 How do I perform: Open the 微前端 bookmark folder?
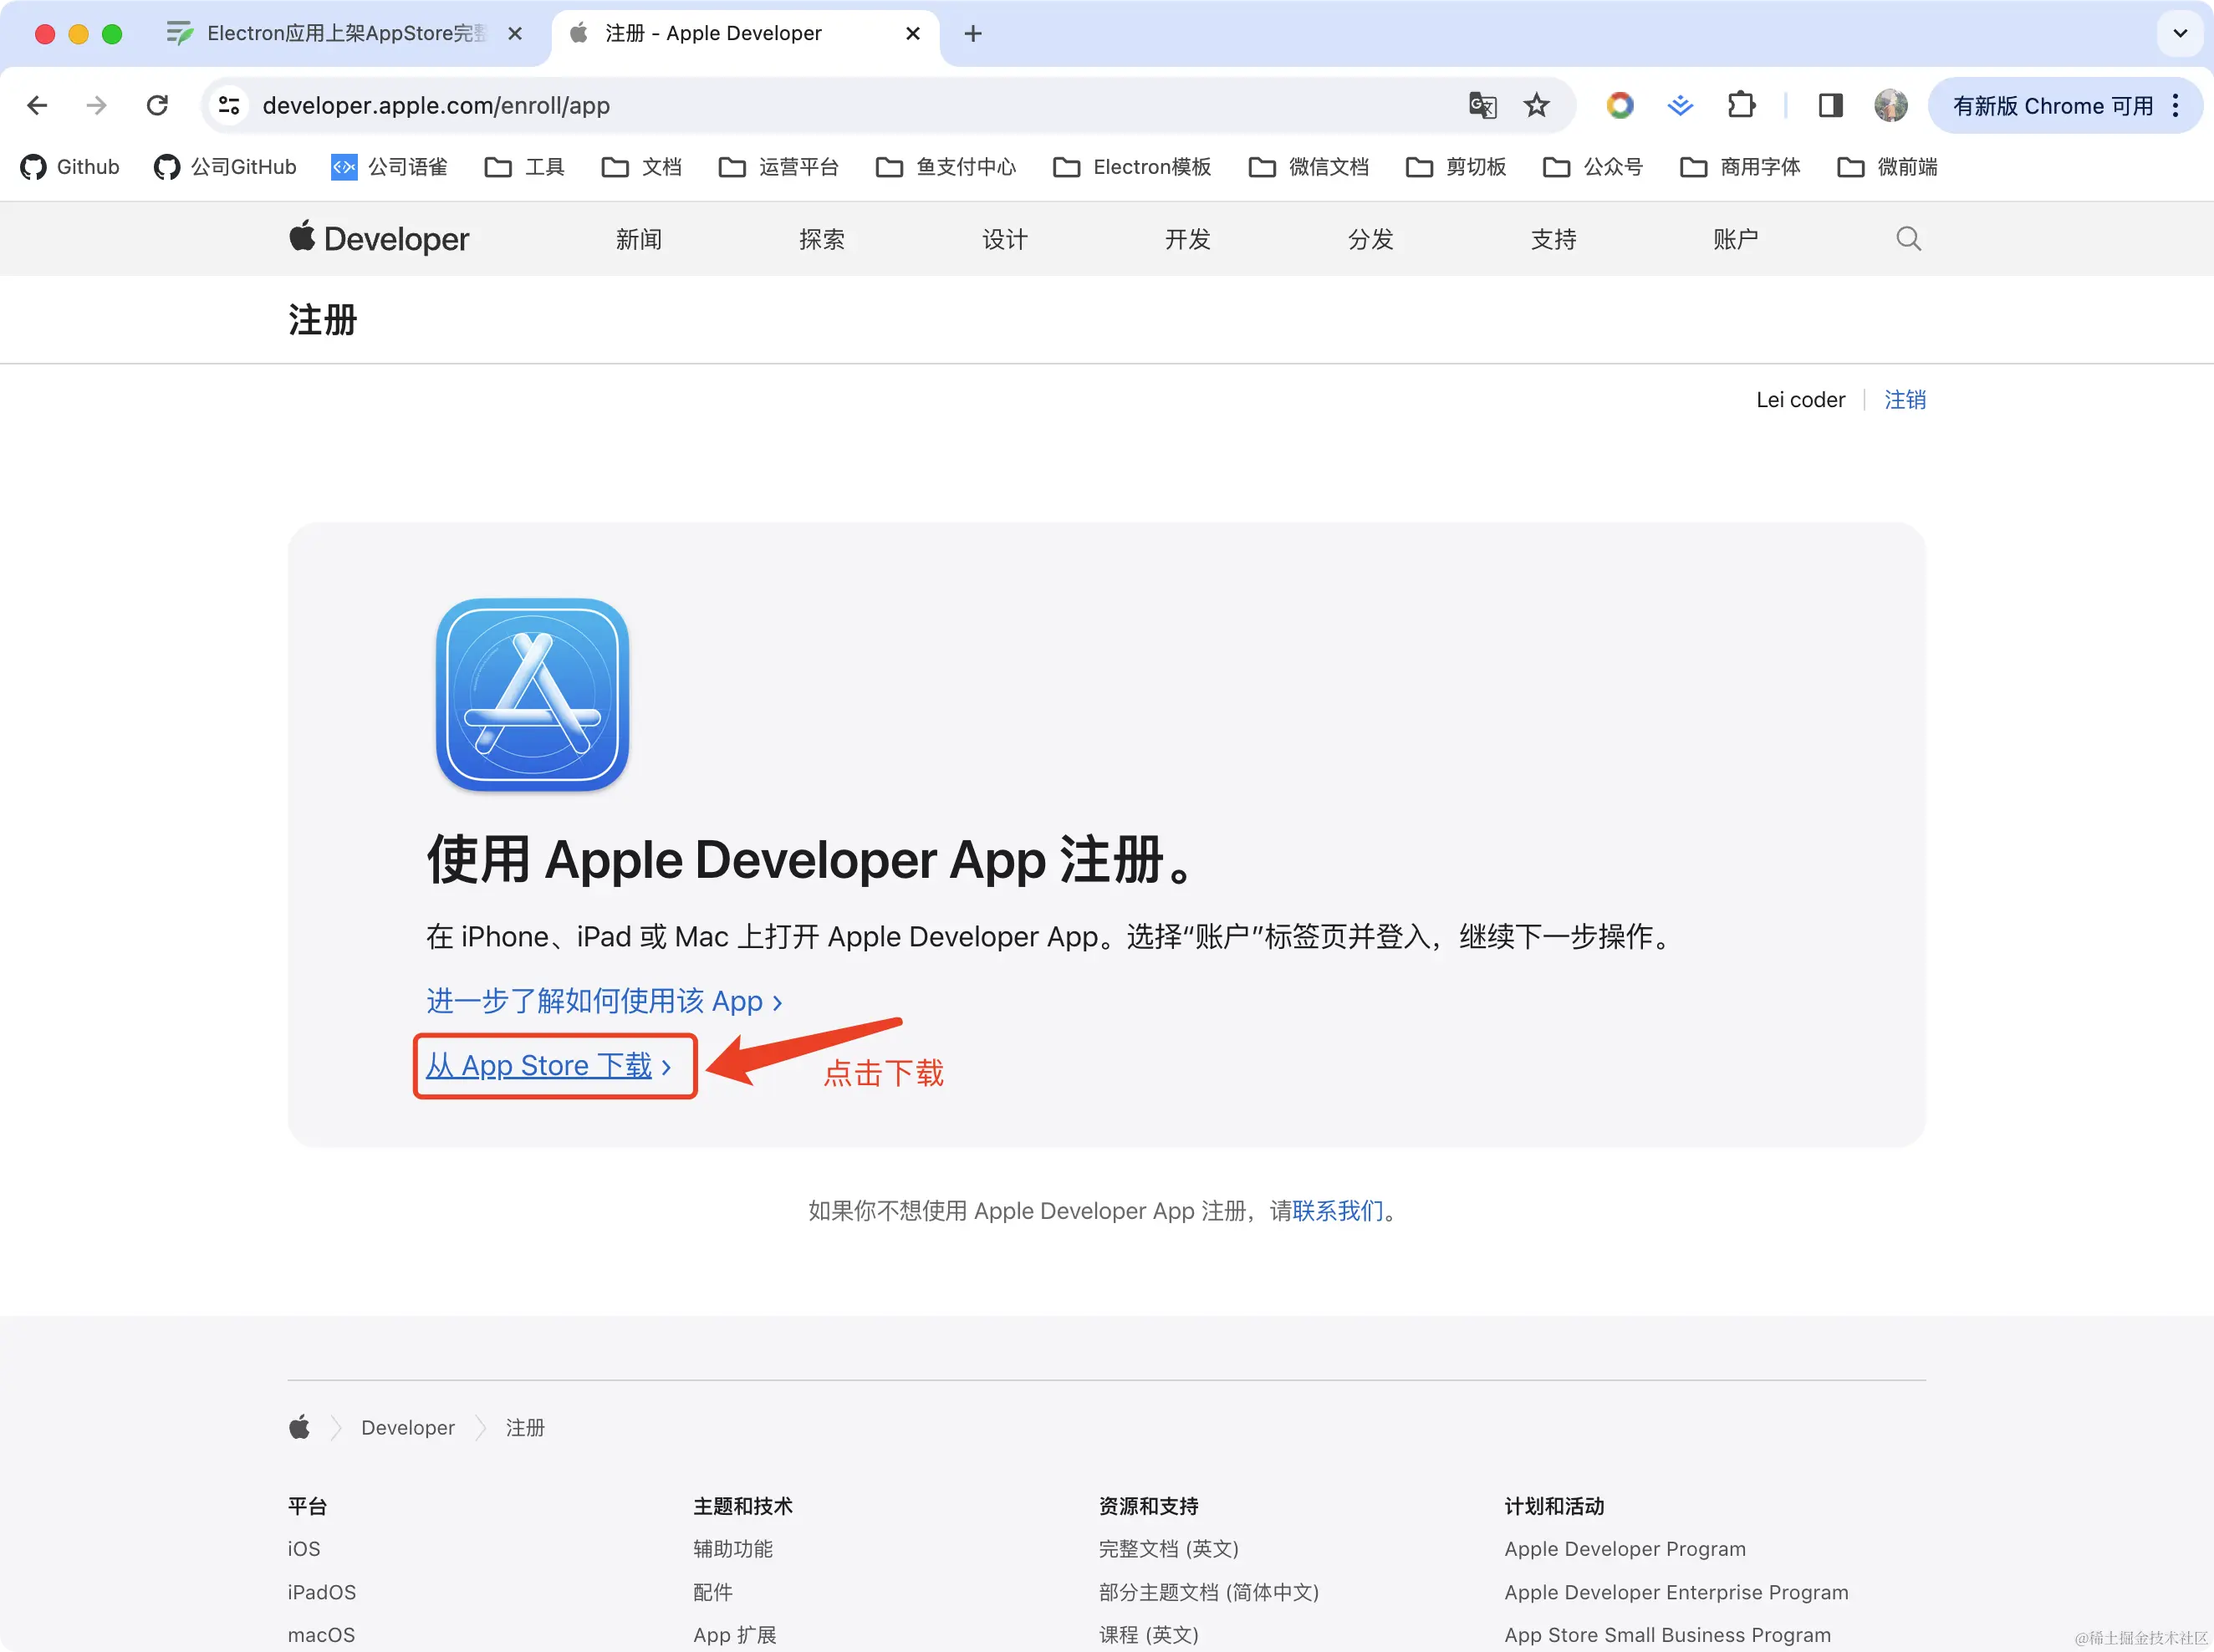[1887, 167]
